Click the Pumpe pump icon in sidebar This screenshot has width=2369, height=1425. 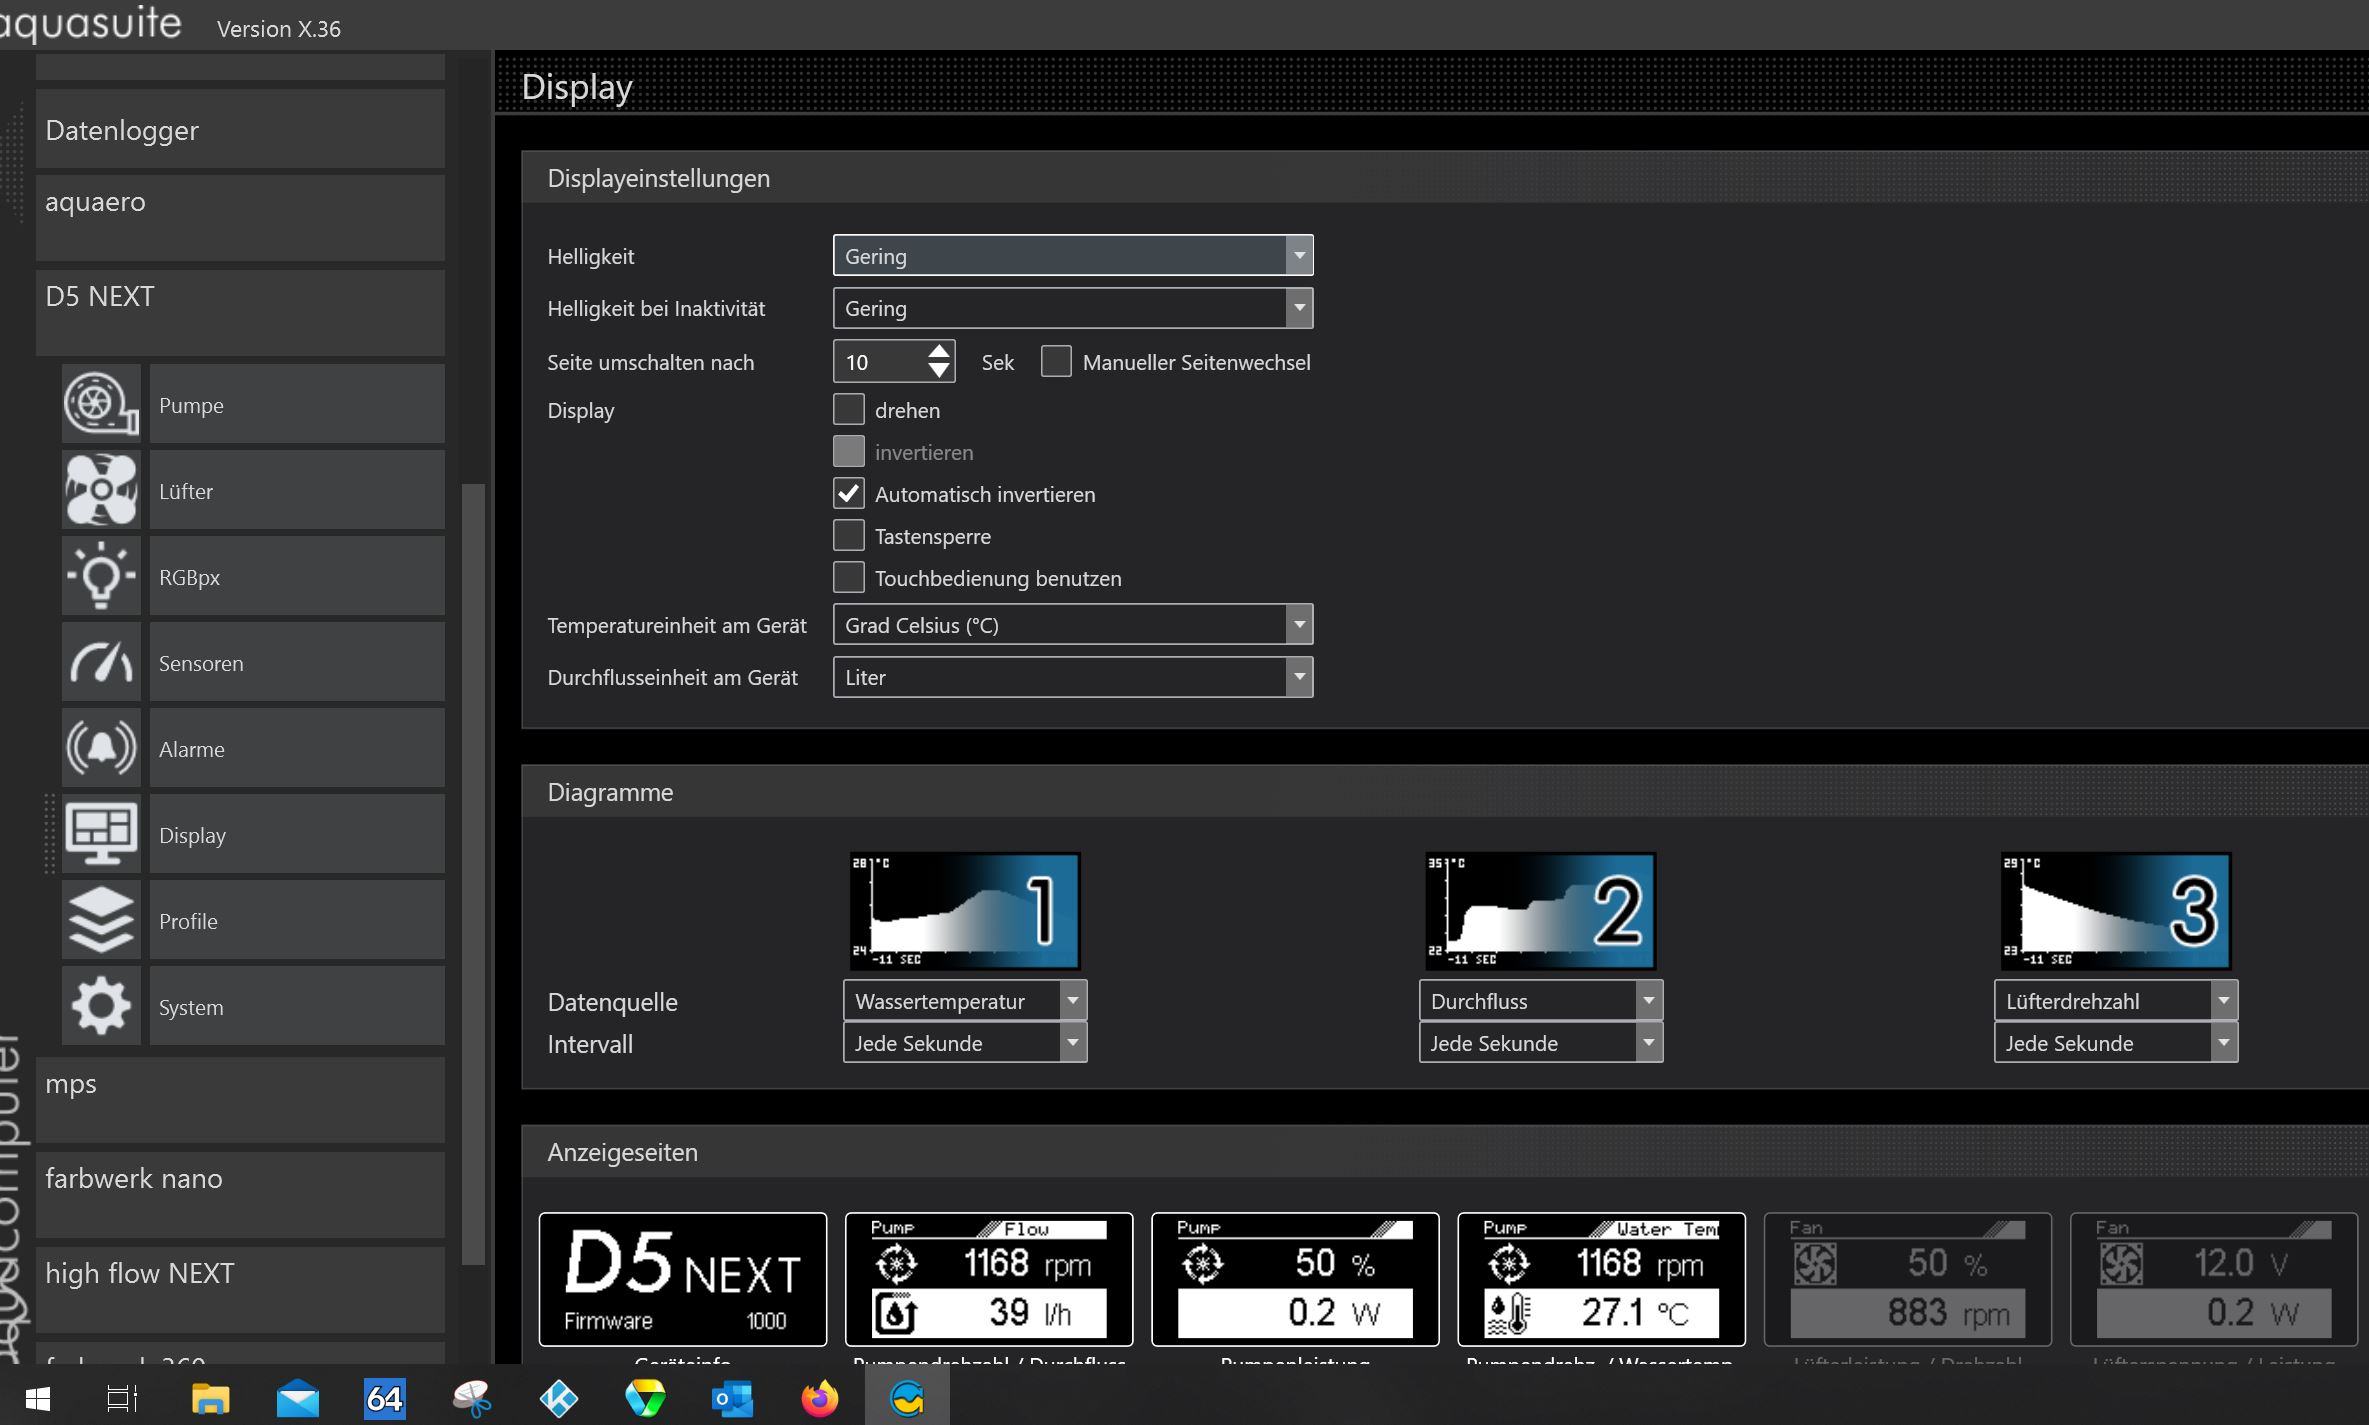click(101, 404)
